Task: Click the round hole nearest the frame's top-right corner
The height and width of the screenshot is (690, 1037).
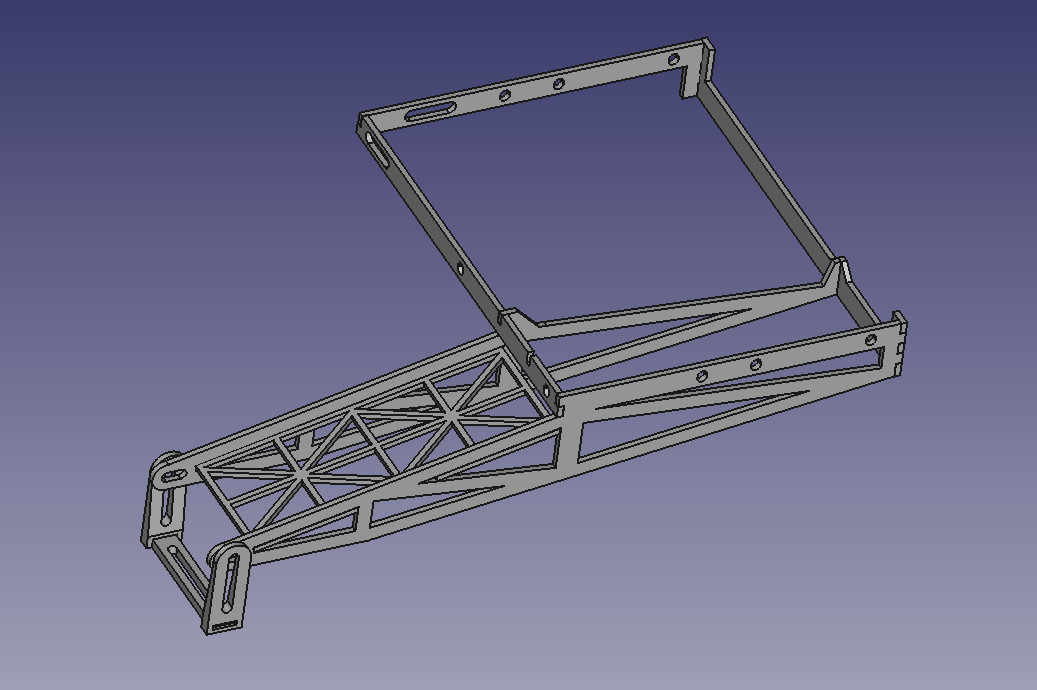Action: click(673, 61)
